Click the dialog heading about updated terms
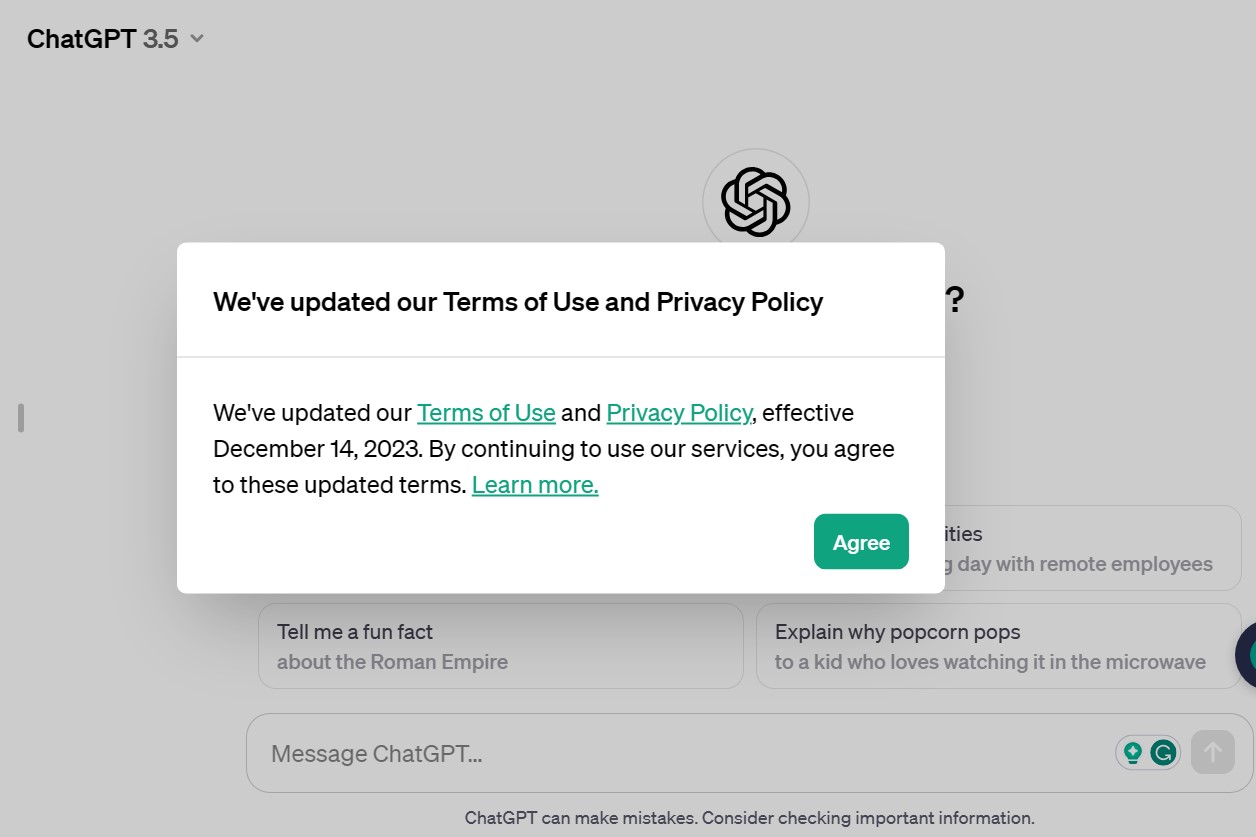 click(518, 302)
